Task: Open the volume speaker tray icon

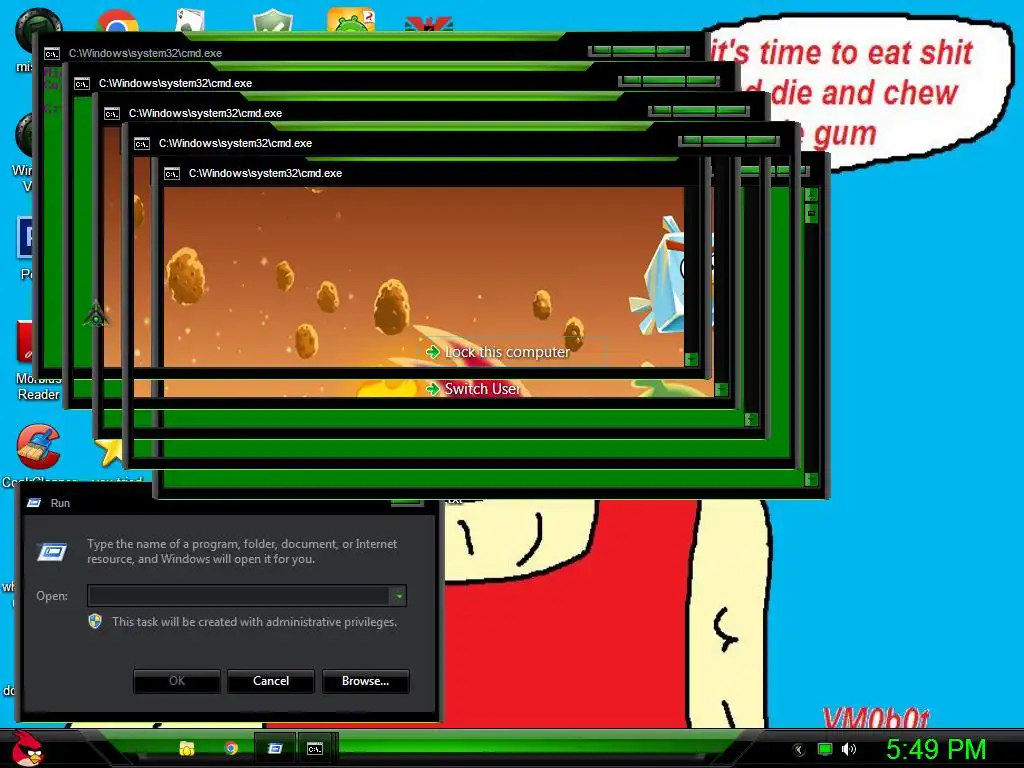Action: tap(848, 749)
